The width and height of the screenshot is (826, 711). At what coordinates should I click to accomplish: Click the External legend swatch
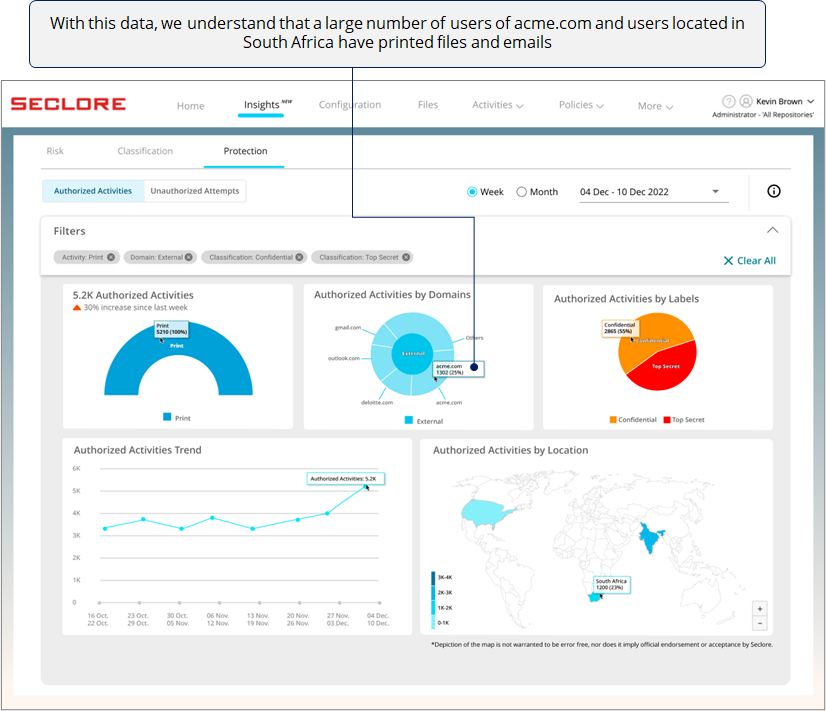click(408, 420)
